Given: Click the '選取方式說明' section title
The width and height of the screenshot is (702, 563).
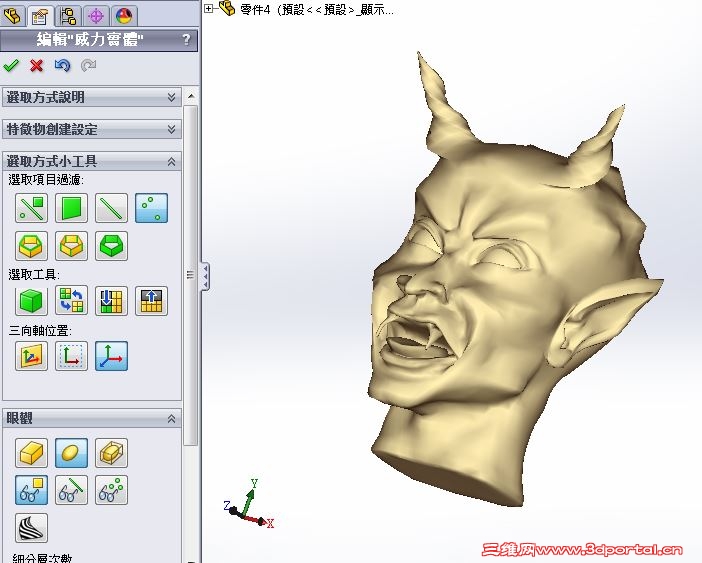Looking at the screenshot, I should pyautogui.click(x=45, y=97).
